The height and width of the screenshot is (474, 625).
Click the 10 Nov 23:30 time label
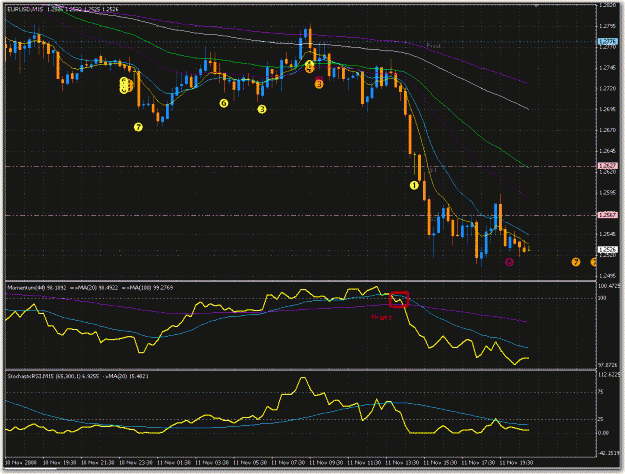coord(136,462)
